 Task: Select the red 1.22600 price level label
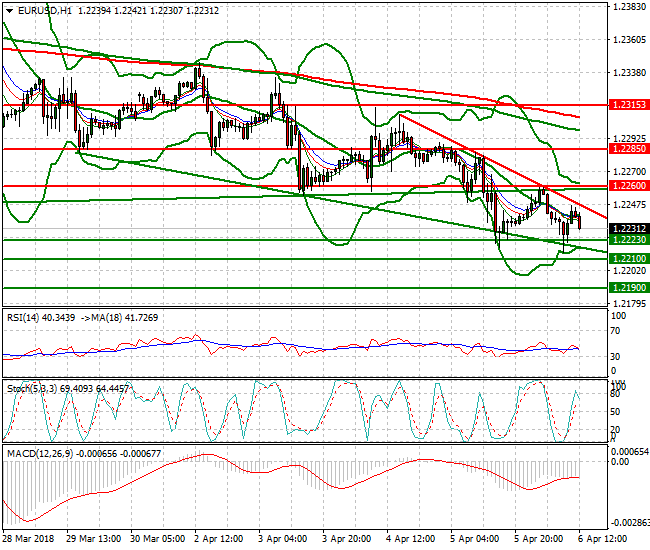pyautogui.click(x=629, y=186)
